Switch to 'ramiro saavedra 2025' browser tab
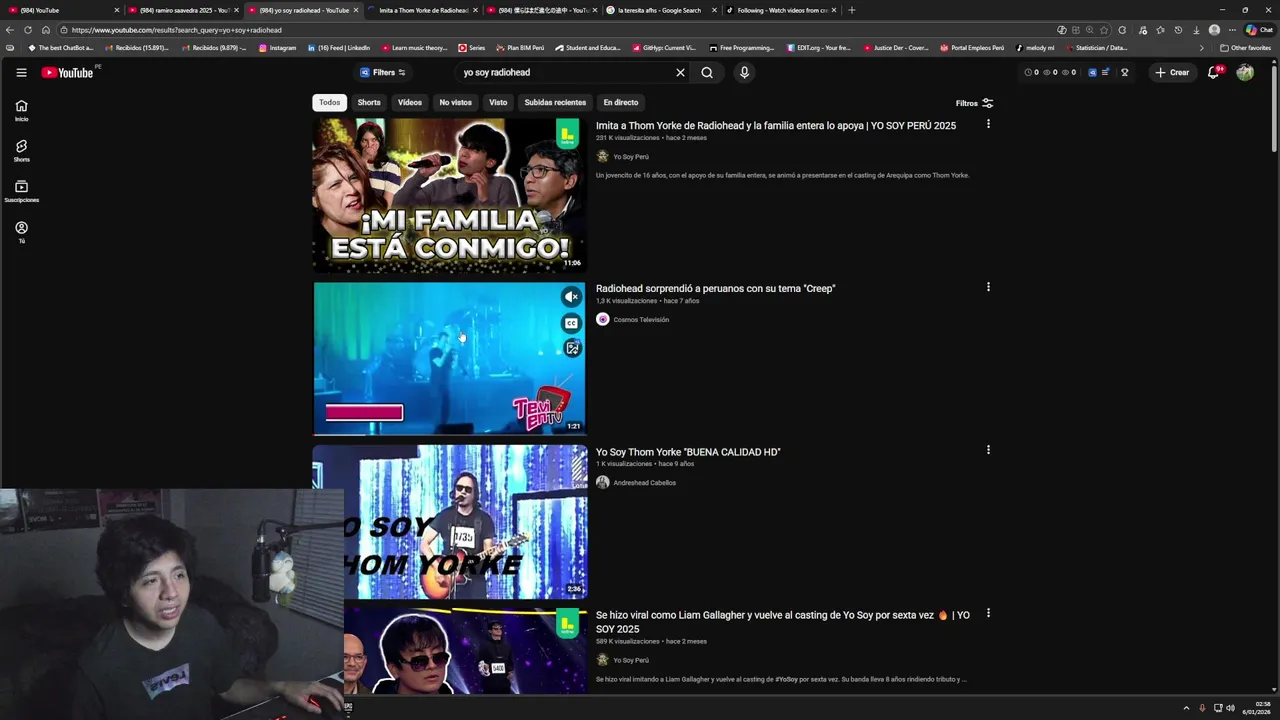Screen dimensions: 1280x720 coord(180,10)
